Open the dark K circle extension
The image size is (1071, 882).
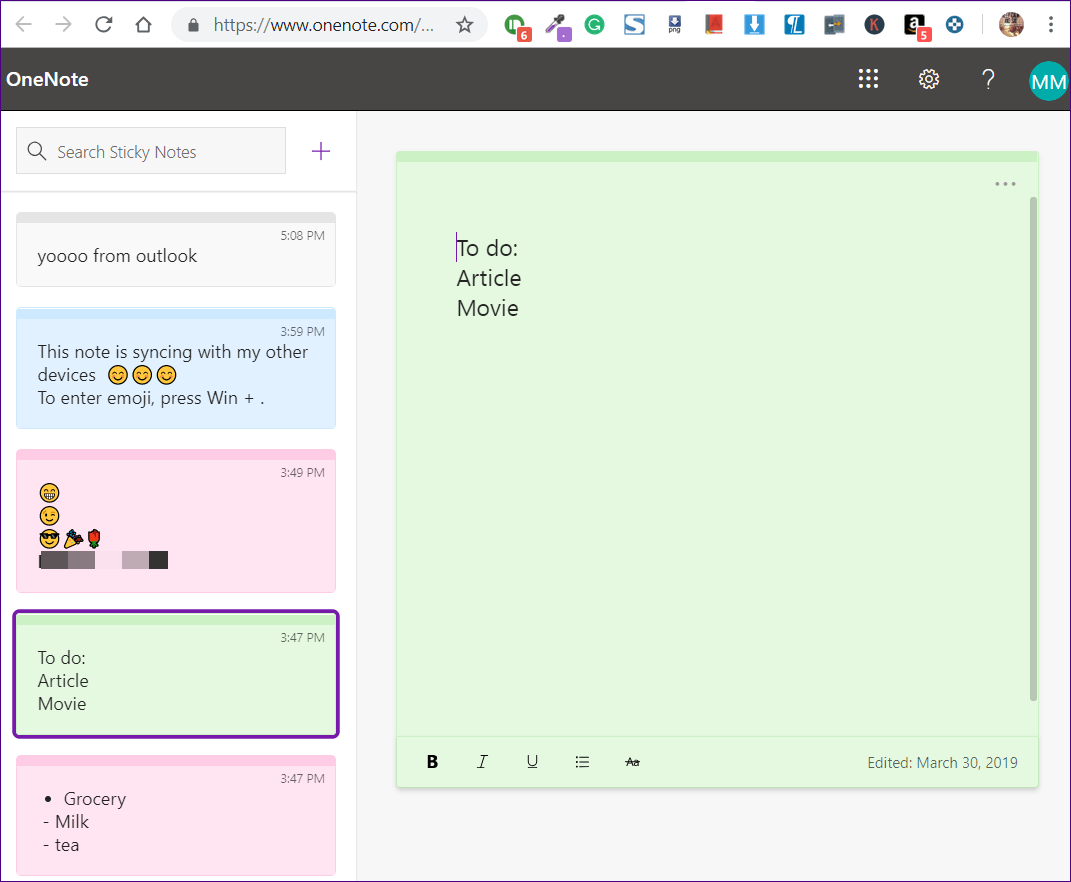[x=874, y=25]
